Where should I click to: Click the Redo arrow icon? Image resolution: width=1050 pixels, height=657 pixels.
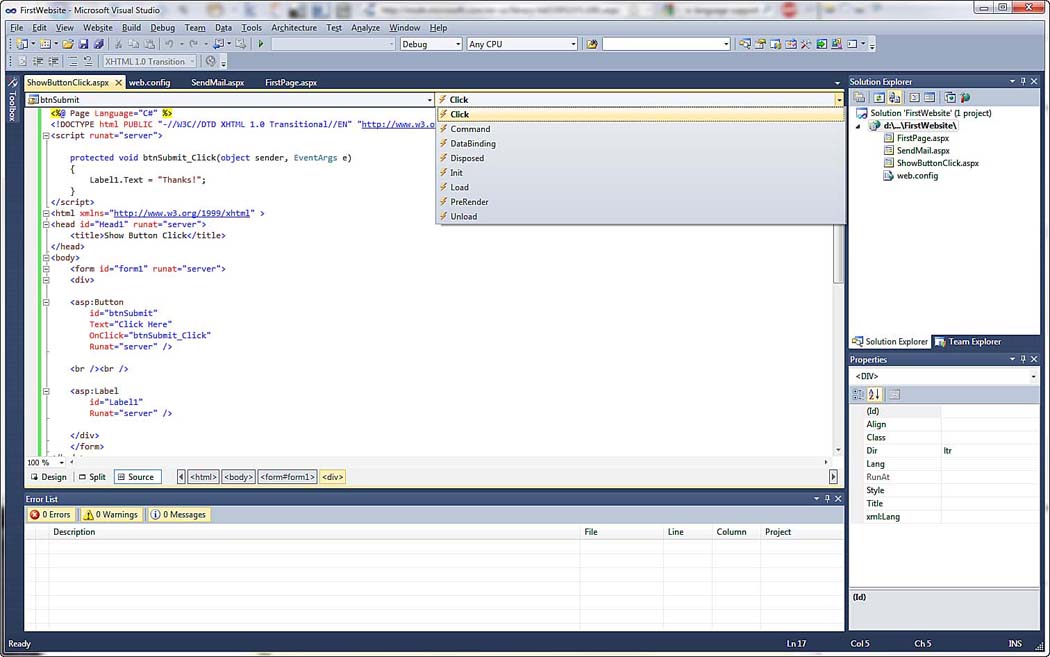193,44
